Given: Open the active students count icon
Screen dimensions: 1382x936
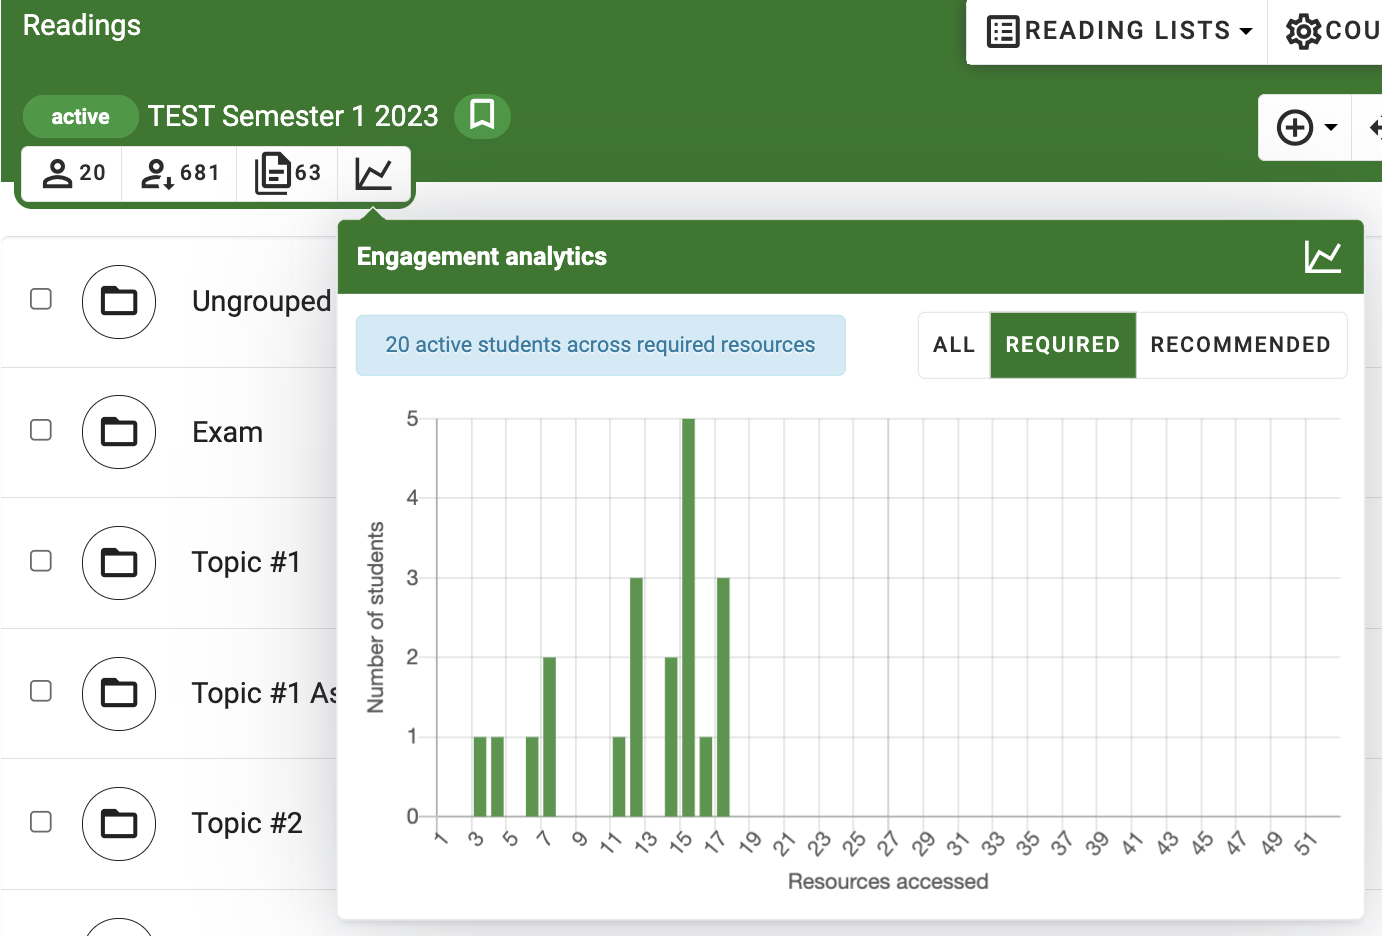Looking at the screenshot, I should [71, 172].
